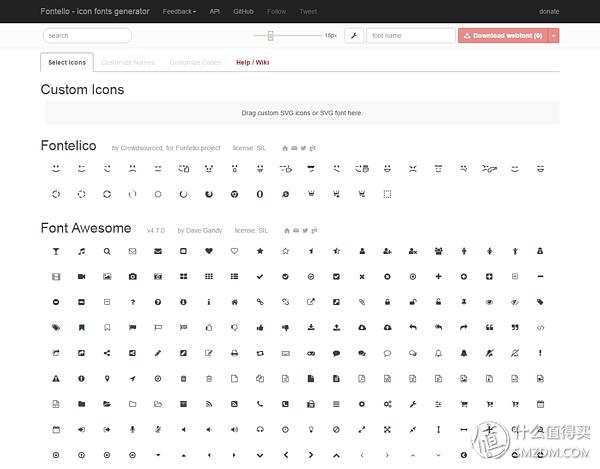The width and height of the screenshot is (600, 469).
Task: Select the shopping basket cart icon
Action: 464,404
